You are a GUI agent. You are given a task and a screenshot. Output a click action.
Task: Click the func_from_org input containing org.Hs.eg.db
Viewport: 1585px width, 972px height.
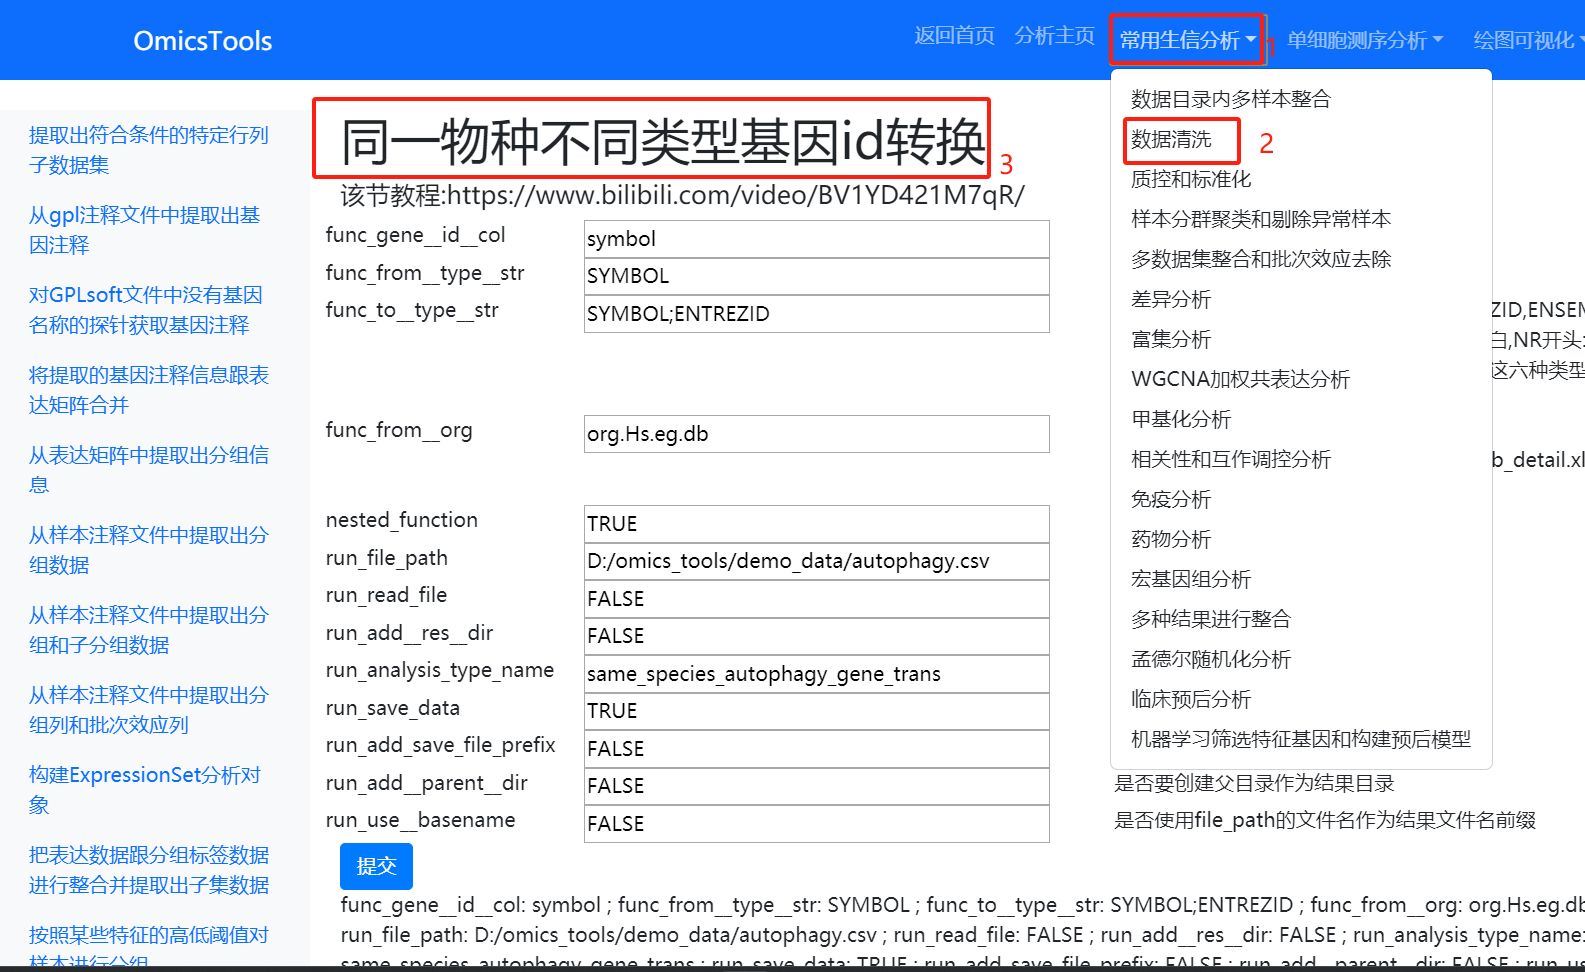click(816, 434)
